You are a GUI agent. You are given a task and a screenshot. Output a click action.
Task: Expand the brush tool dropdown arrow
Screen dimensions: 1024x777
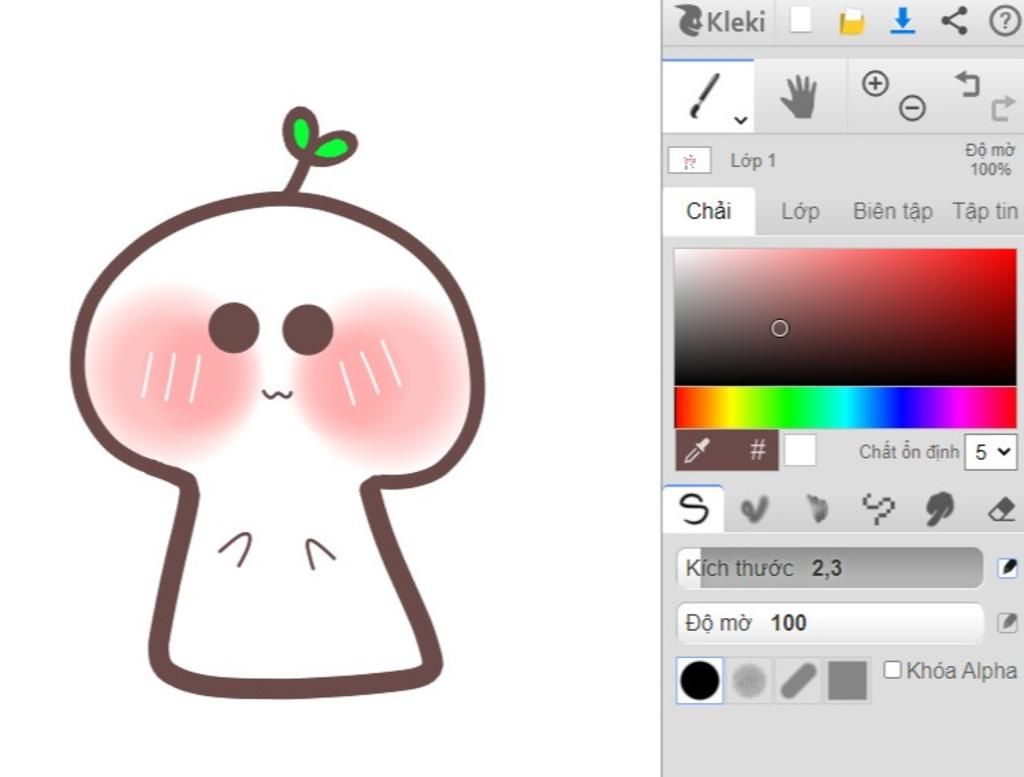pyautogui.click(x=741, y=120)
